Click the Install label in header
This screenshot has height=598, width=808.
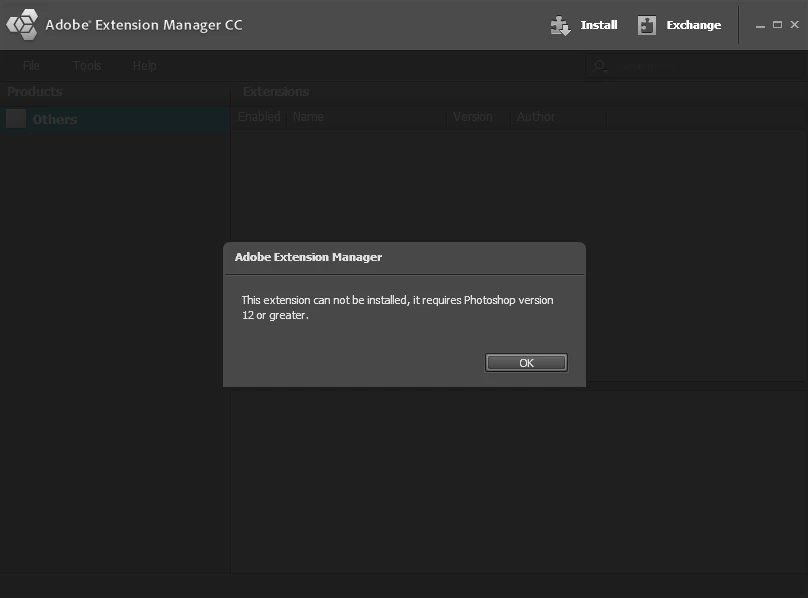[x=599, y=25]
